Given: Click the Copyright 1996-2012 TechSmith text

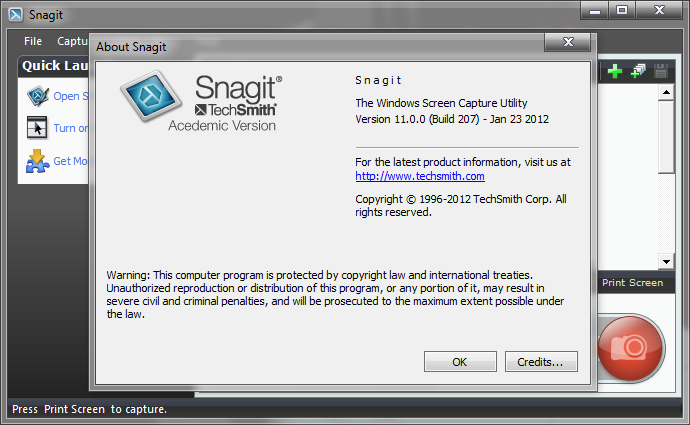Looking at the screenshot, I should click(x=461, y=205).
